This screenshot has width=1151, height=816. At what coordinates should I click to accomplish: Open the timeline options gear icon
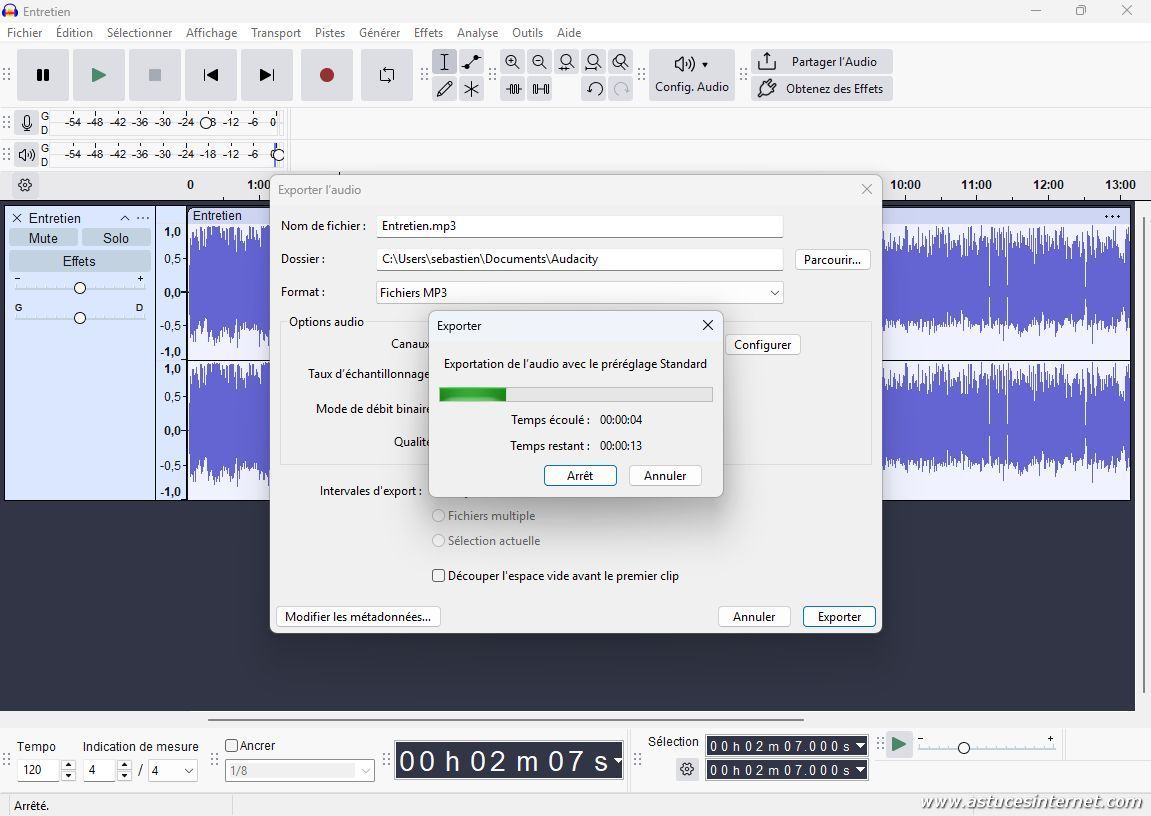[25, 185]
